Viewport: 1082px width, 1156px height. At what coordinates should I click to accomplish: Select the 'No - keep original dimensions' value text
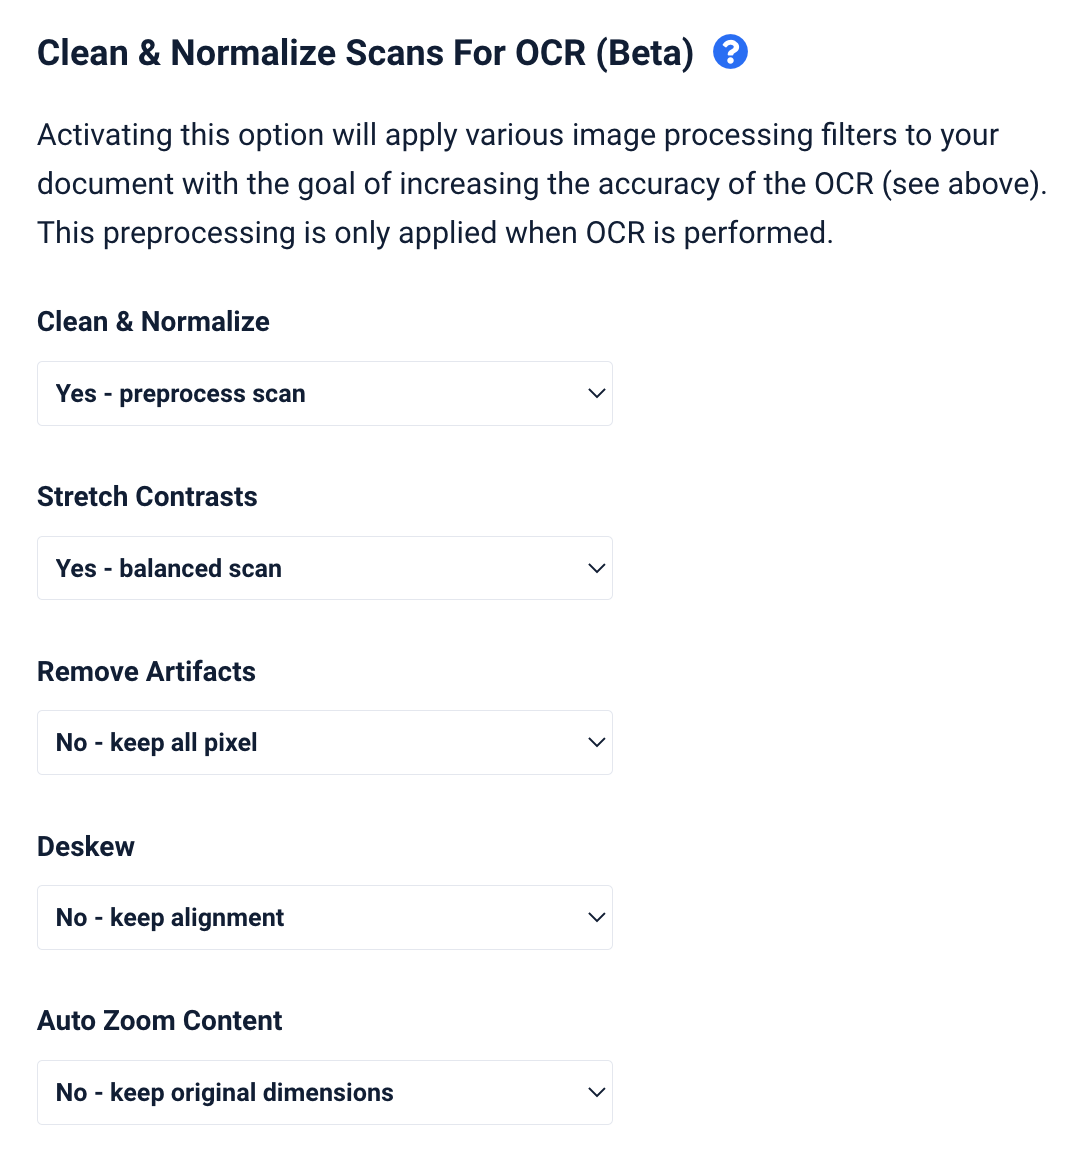[x=225, y=1092]
